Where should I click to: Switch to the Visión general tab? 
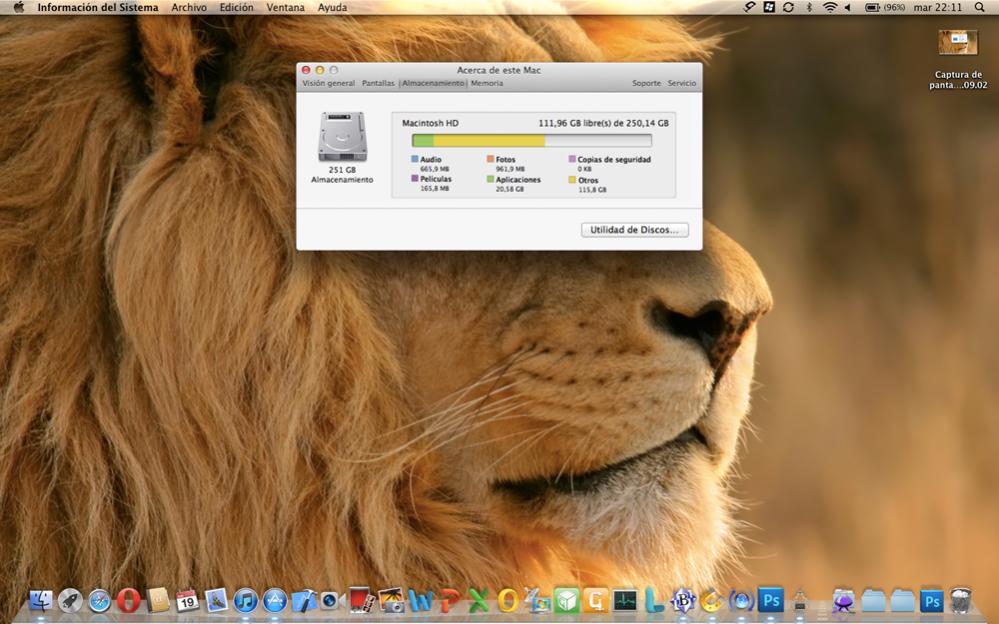point(328,84)
